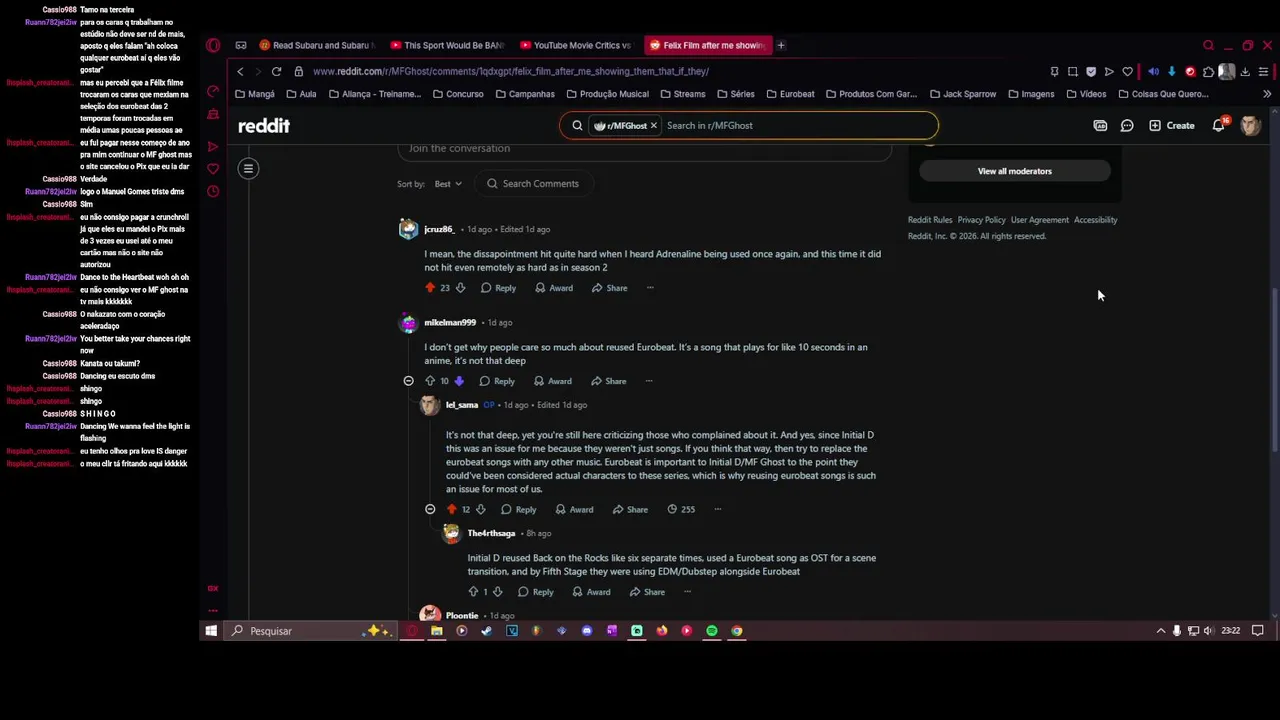1280x720 pixels.
Task: Open new browser tab with the plus button
Action: (781, 45)
